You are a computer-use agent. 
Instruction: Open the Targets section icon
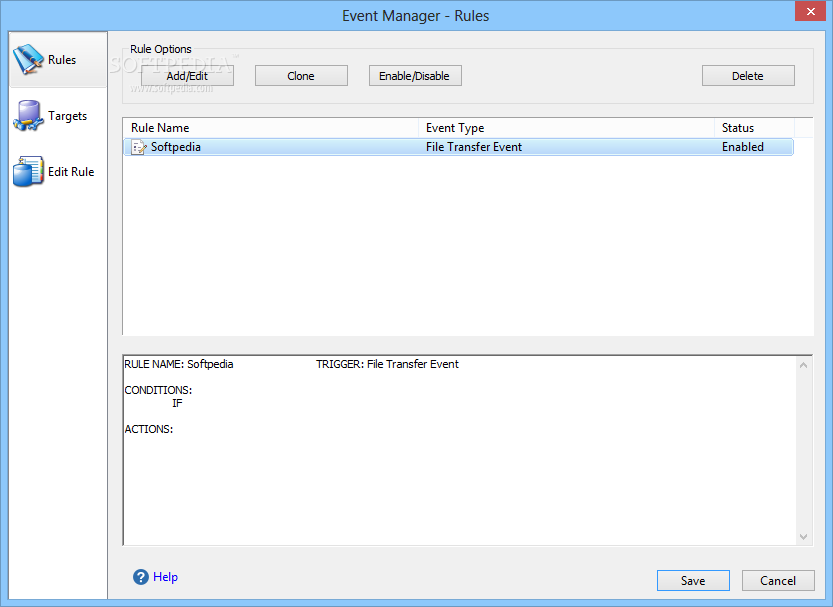(x=28, y=116)
